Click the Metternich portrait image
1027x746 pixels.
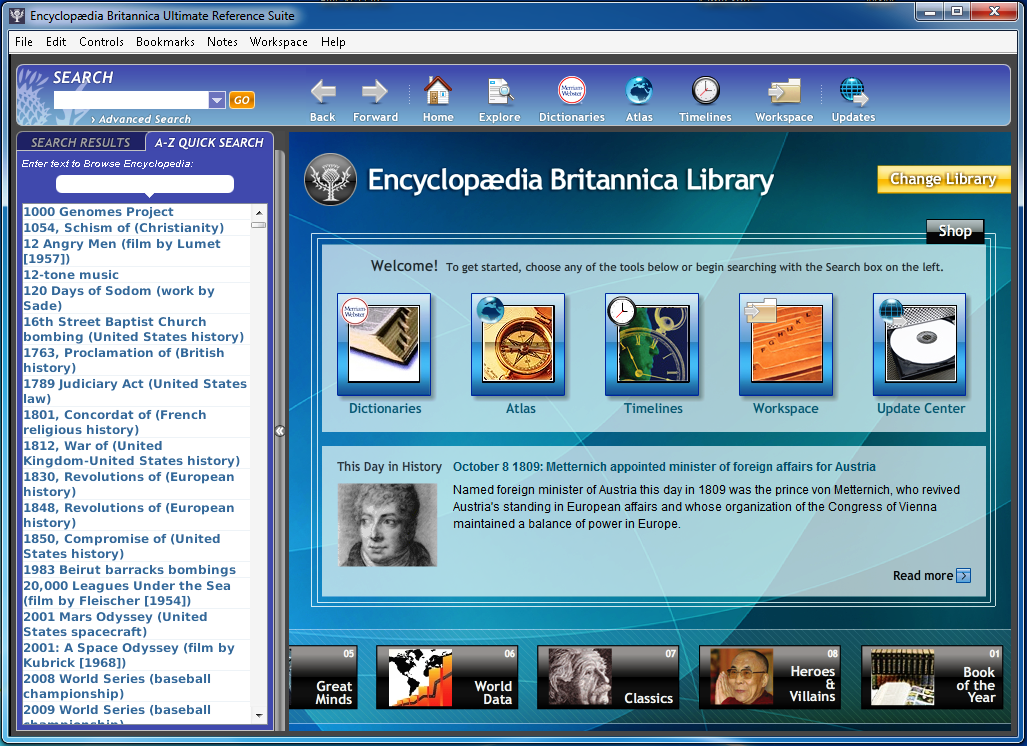[387, 525]
